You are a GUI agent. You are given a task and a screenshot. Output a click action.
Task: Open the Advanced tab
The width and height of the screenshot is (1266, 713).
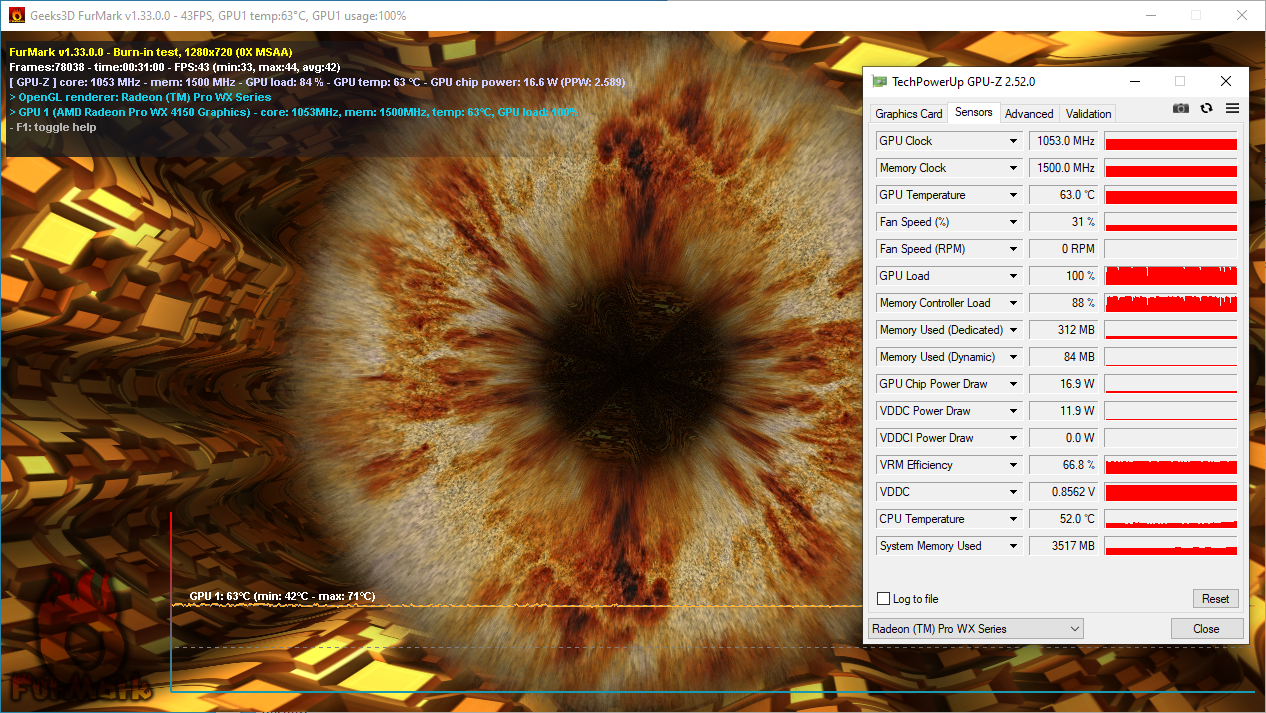[1029, 114]
